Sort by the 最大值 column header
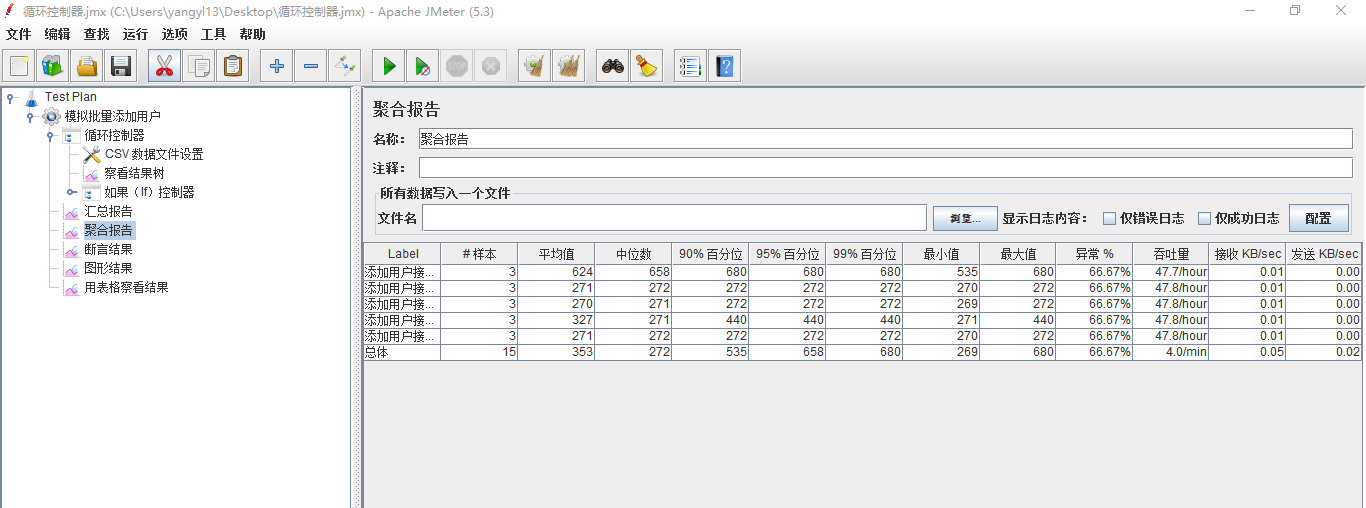This screenshot has height=508, width=1366. tap(1017, 254)
